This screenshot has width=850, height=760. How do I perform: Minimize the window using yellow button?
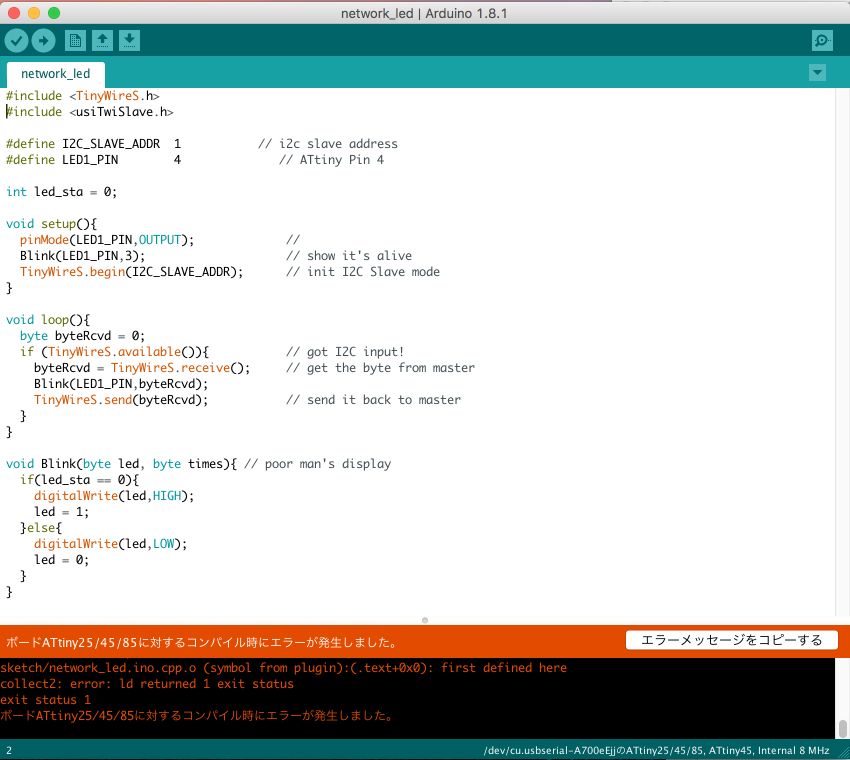coord(34,13)
